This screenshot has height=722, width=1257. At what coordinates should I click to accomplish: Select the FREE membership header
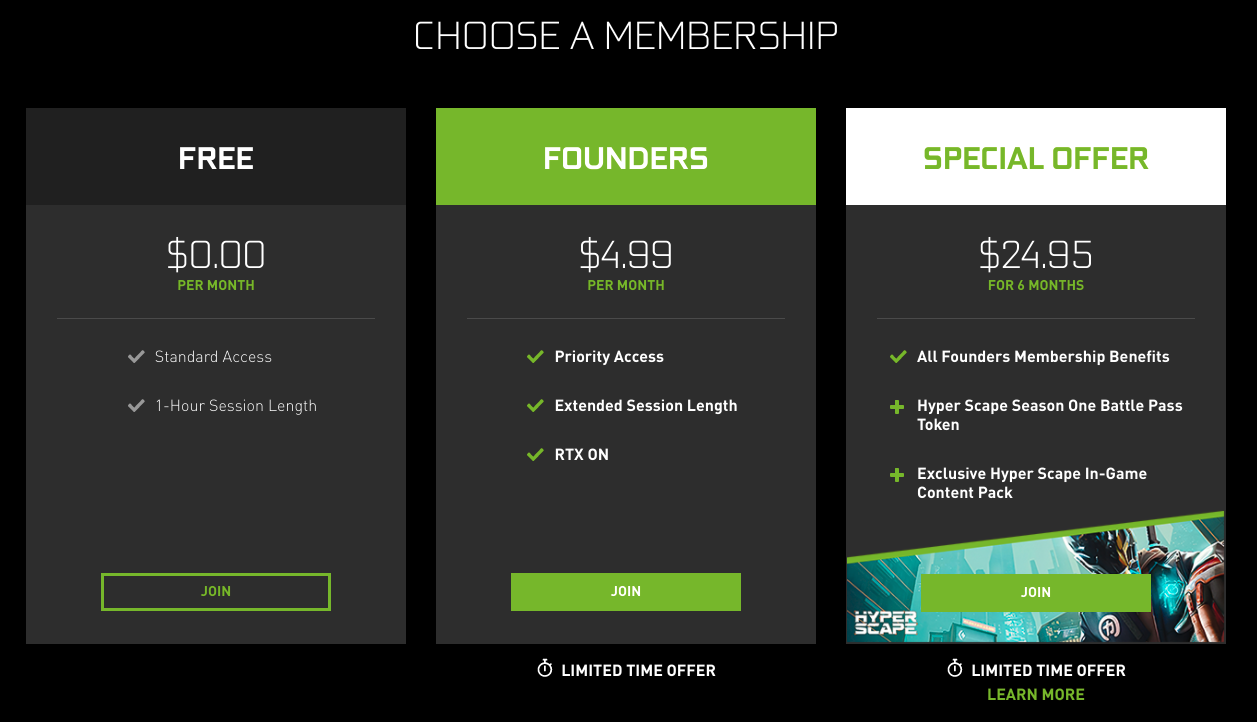(215, 156)
